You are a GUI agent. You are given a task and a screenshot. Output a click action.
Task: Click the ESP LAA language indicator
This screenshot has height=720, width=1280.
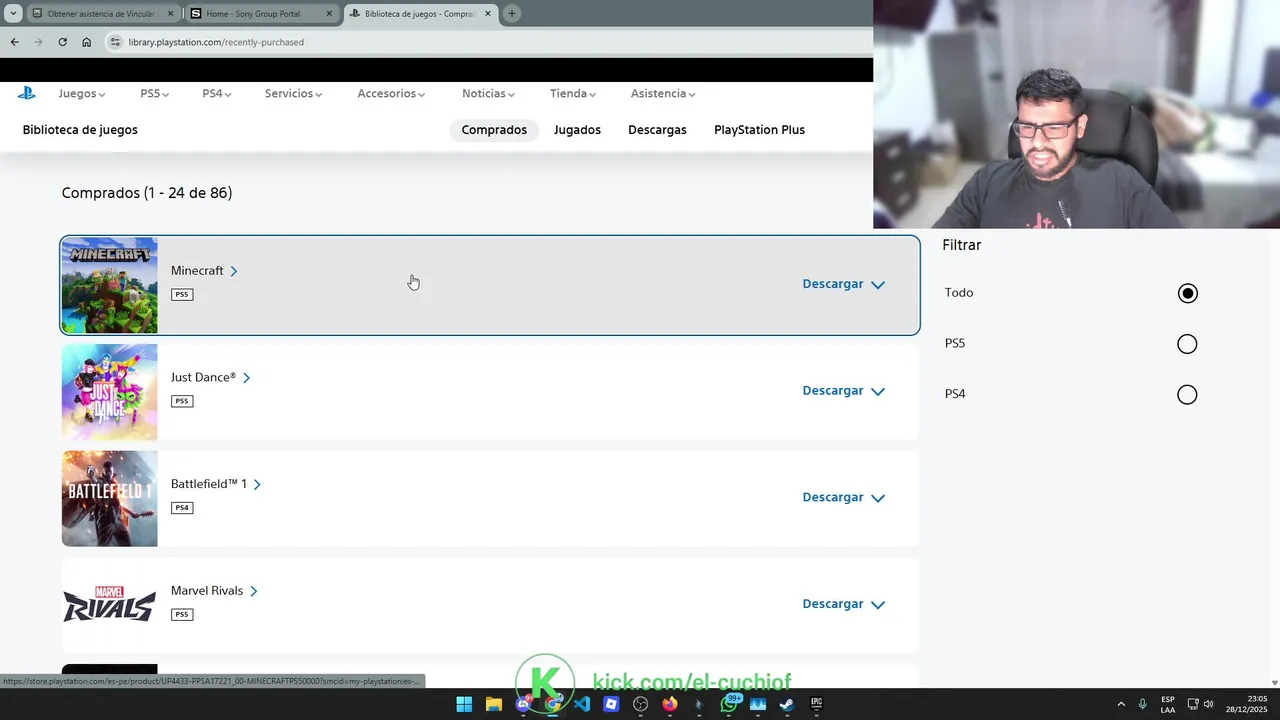point(1168,704)
